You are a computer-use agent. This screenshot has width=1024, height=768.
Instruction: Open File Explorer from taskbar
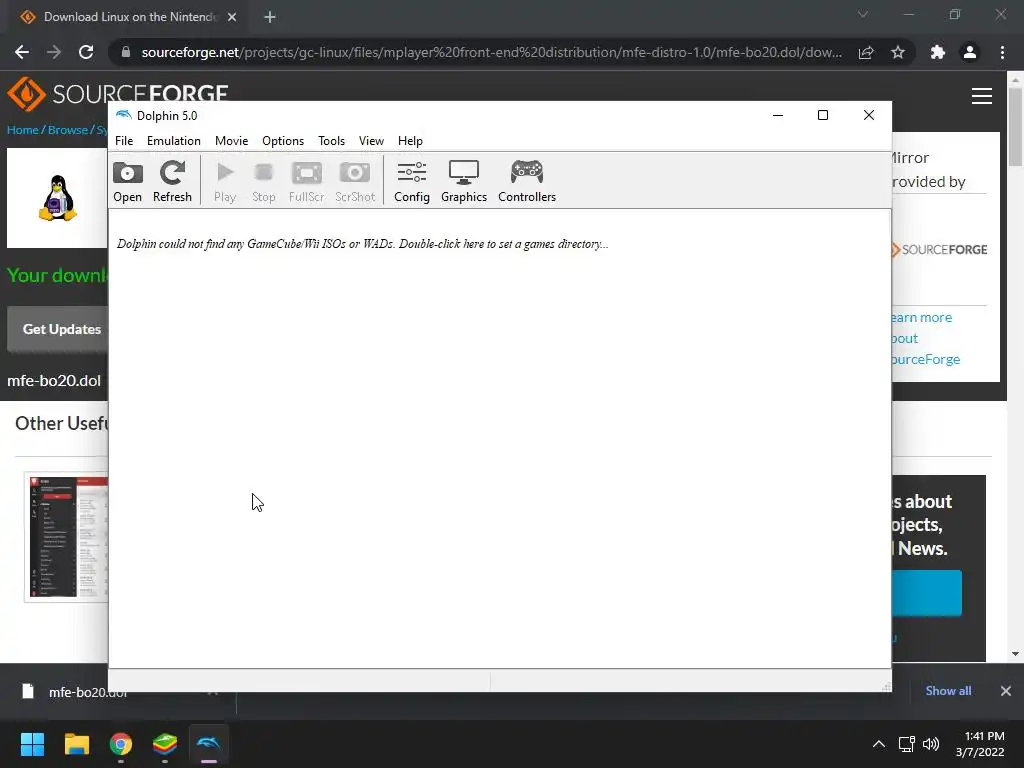[x=76, y=744]
